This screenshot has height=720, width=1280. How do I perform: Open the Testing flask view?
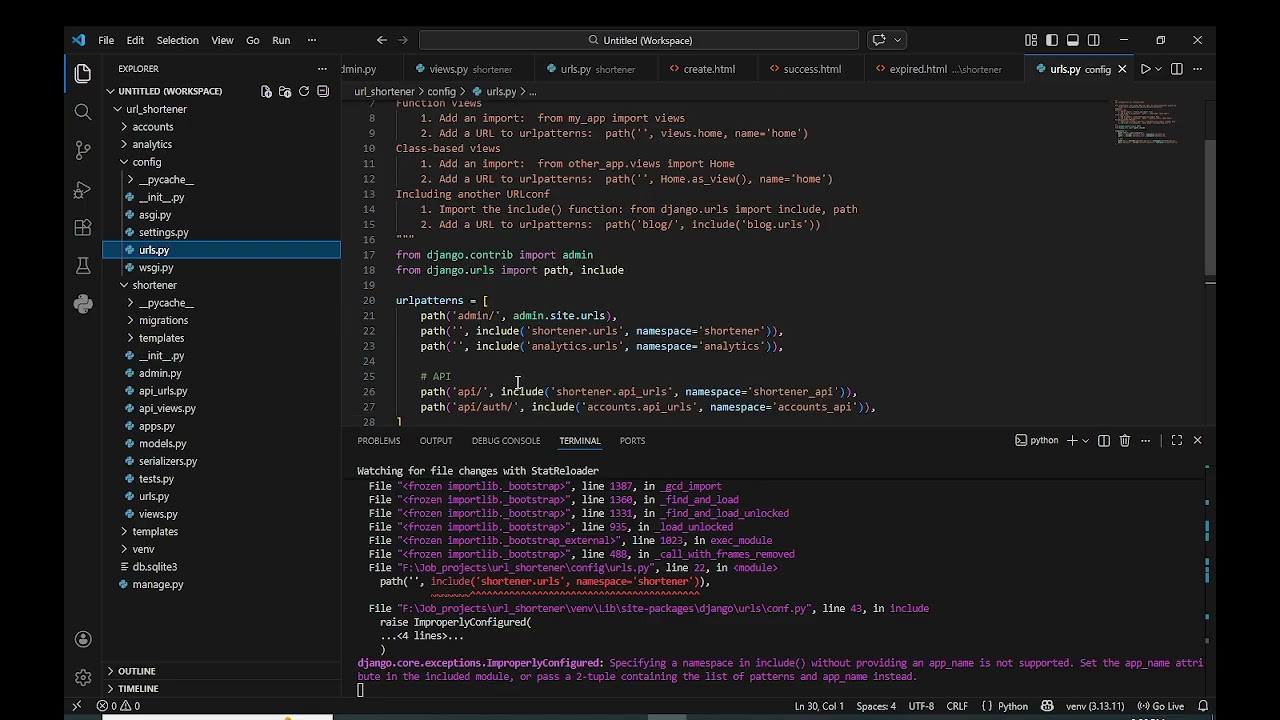pyautogui.click(x=83, y=266)
